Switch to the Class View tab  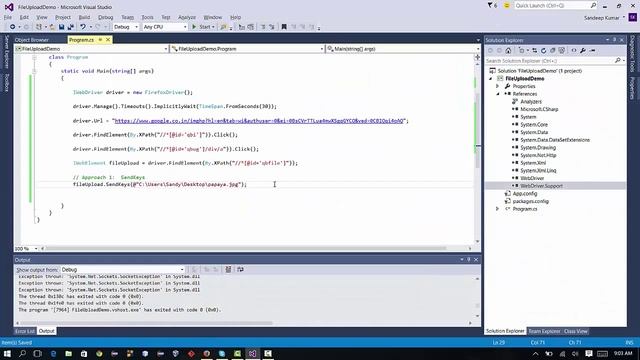click(x=576, y=331)
